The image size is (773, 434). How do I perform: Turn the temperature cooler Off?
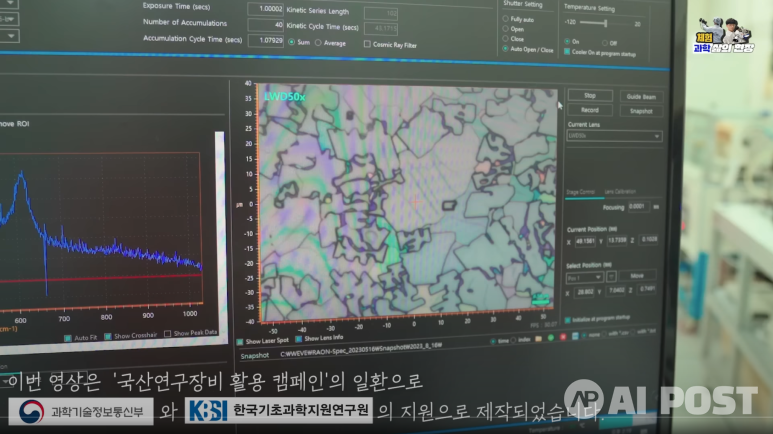[x=605, y=43]
